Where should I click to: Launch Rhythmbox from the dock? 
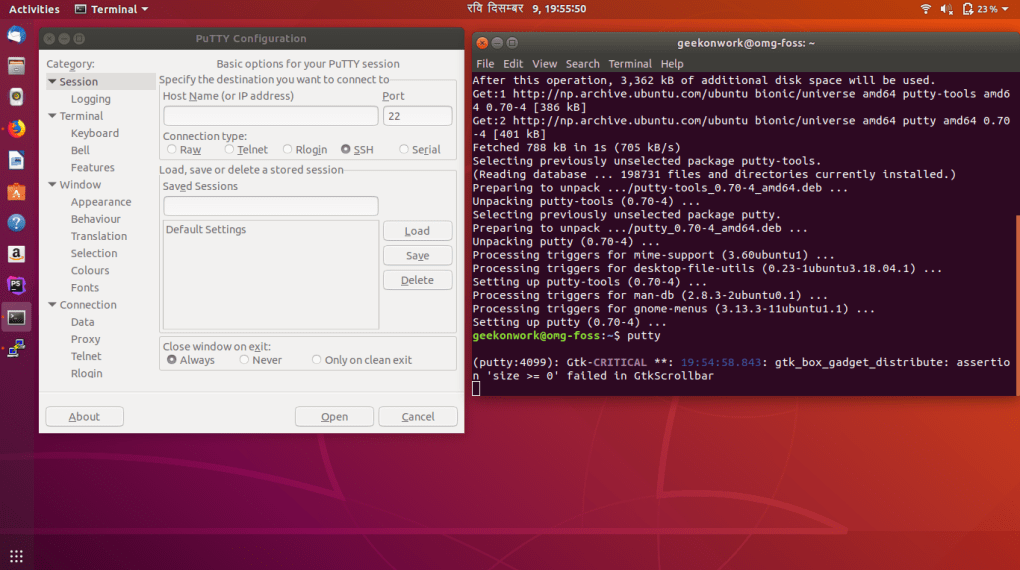[16, 97]
